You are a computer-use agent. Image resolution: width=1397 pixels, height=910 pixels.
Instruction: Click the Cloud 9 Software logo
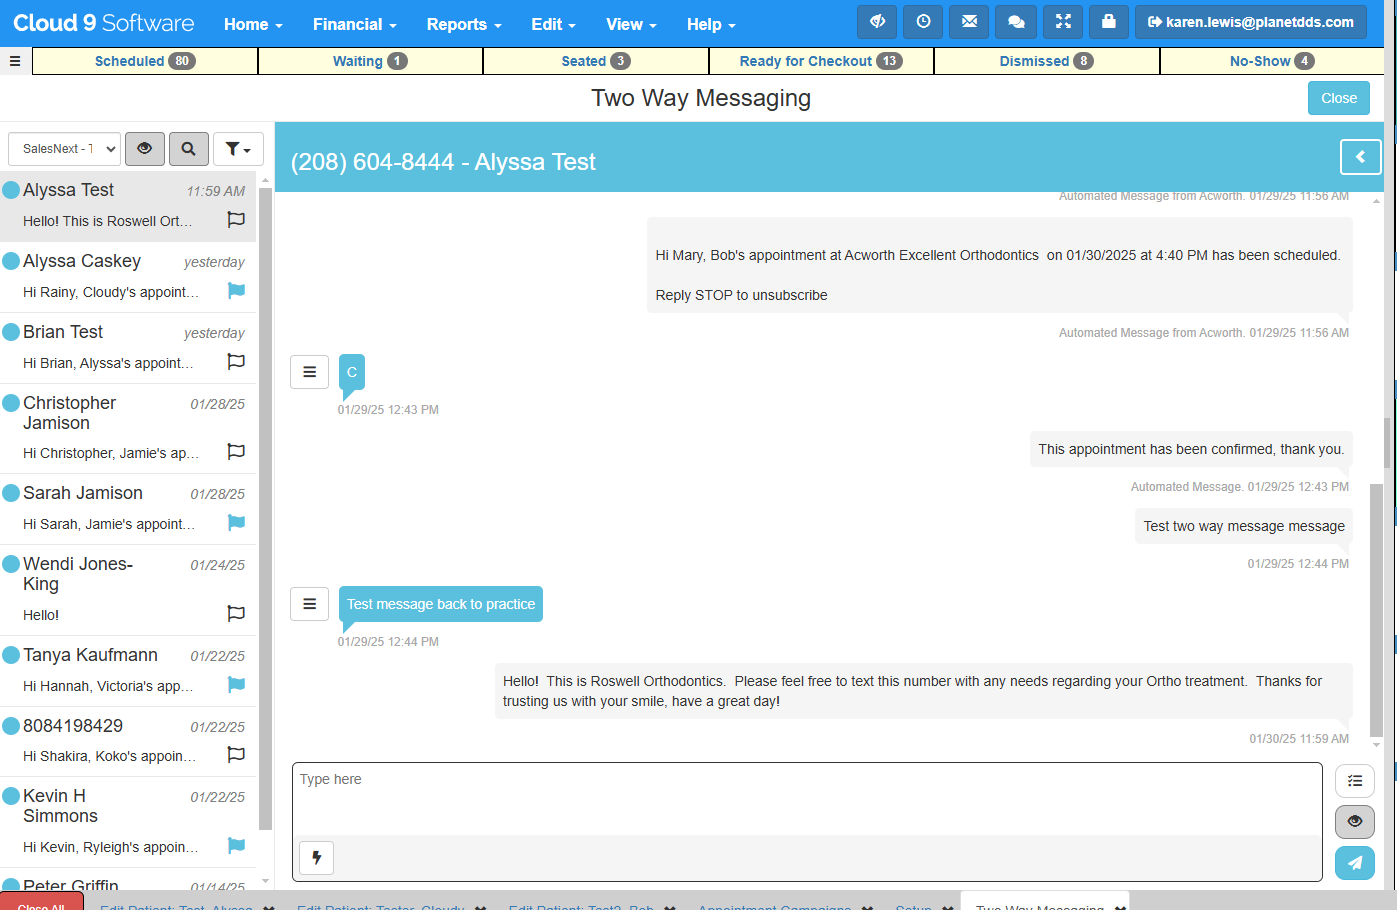pyautogui.click(x=104, y=22)
